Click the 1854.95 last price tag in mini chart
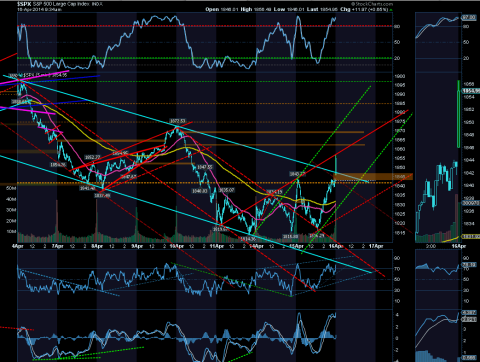The width and height of the screenshot is (480, 362). coord(471,91)
